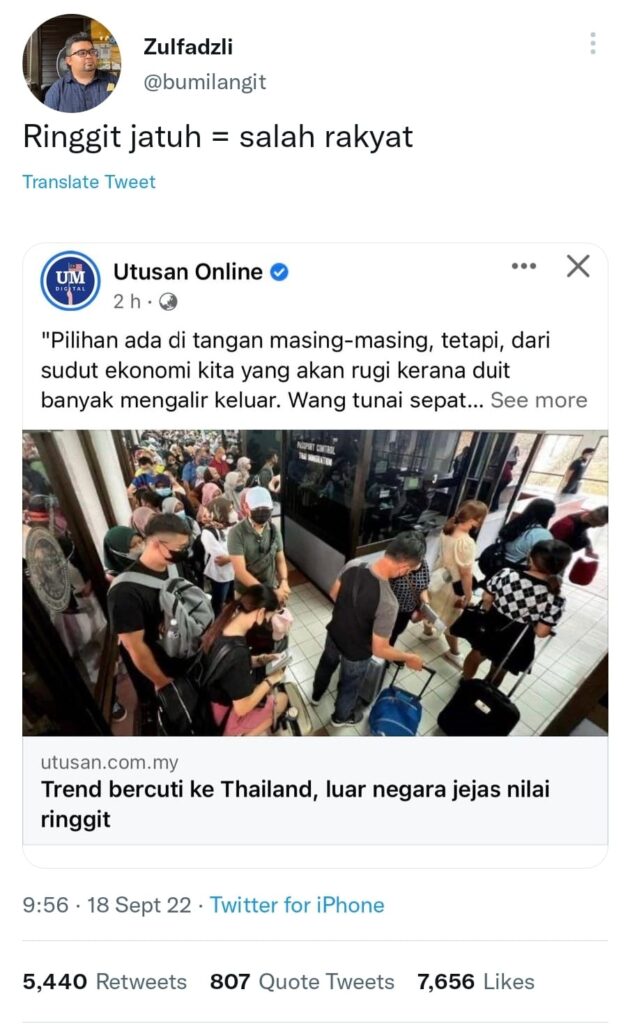Open the tweet's three-dot options menu
Image resolution: width=630 pixels, height=1024 pixels.
pos(593,43)
